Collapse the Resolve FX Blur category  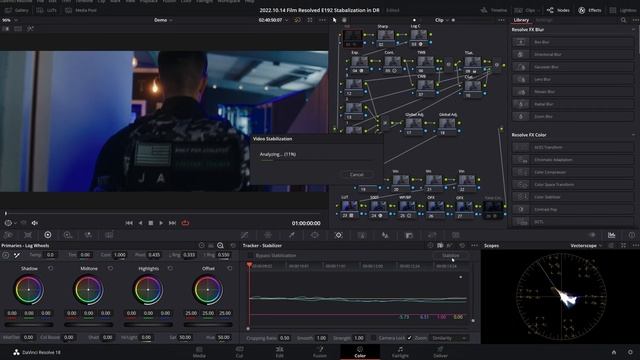pos(633,30)
